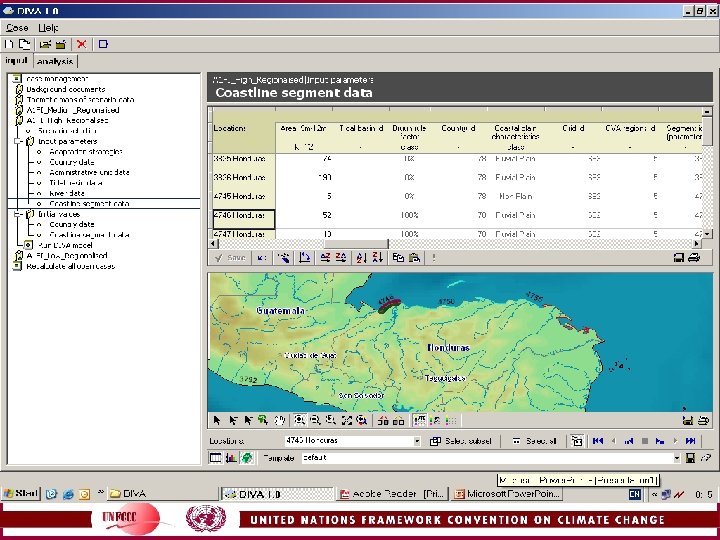Click the table view icon beside Template
Screen dimensions: 720x540
click(215, 457)
